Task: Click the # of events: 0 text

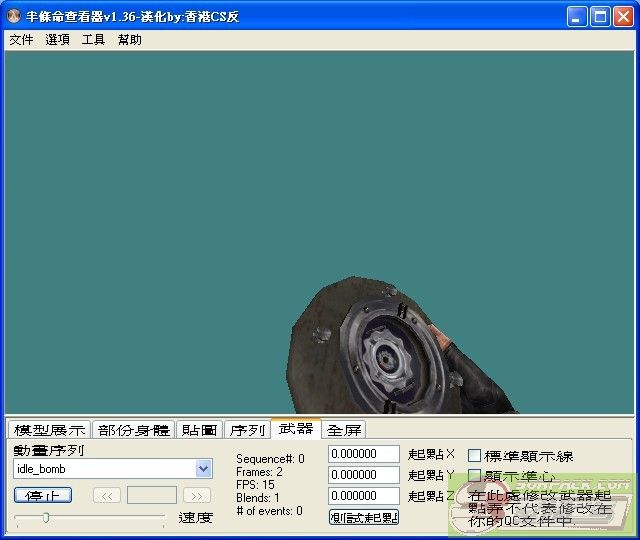Action: tap(269, 511)
